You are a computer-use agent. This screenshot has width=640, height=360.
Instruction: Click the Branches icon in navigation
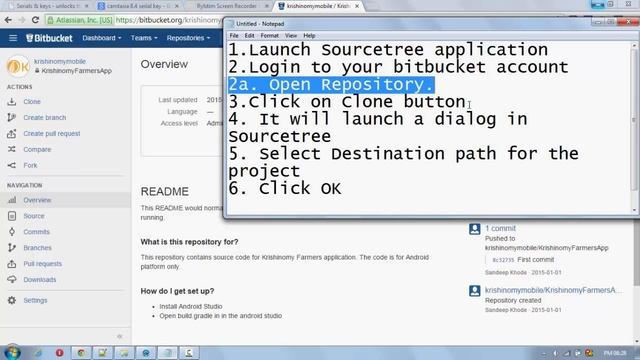click(12, 248)
